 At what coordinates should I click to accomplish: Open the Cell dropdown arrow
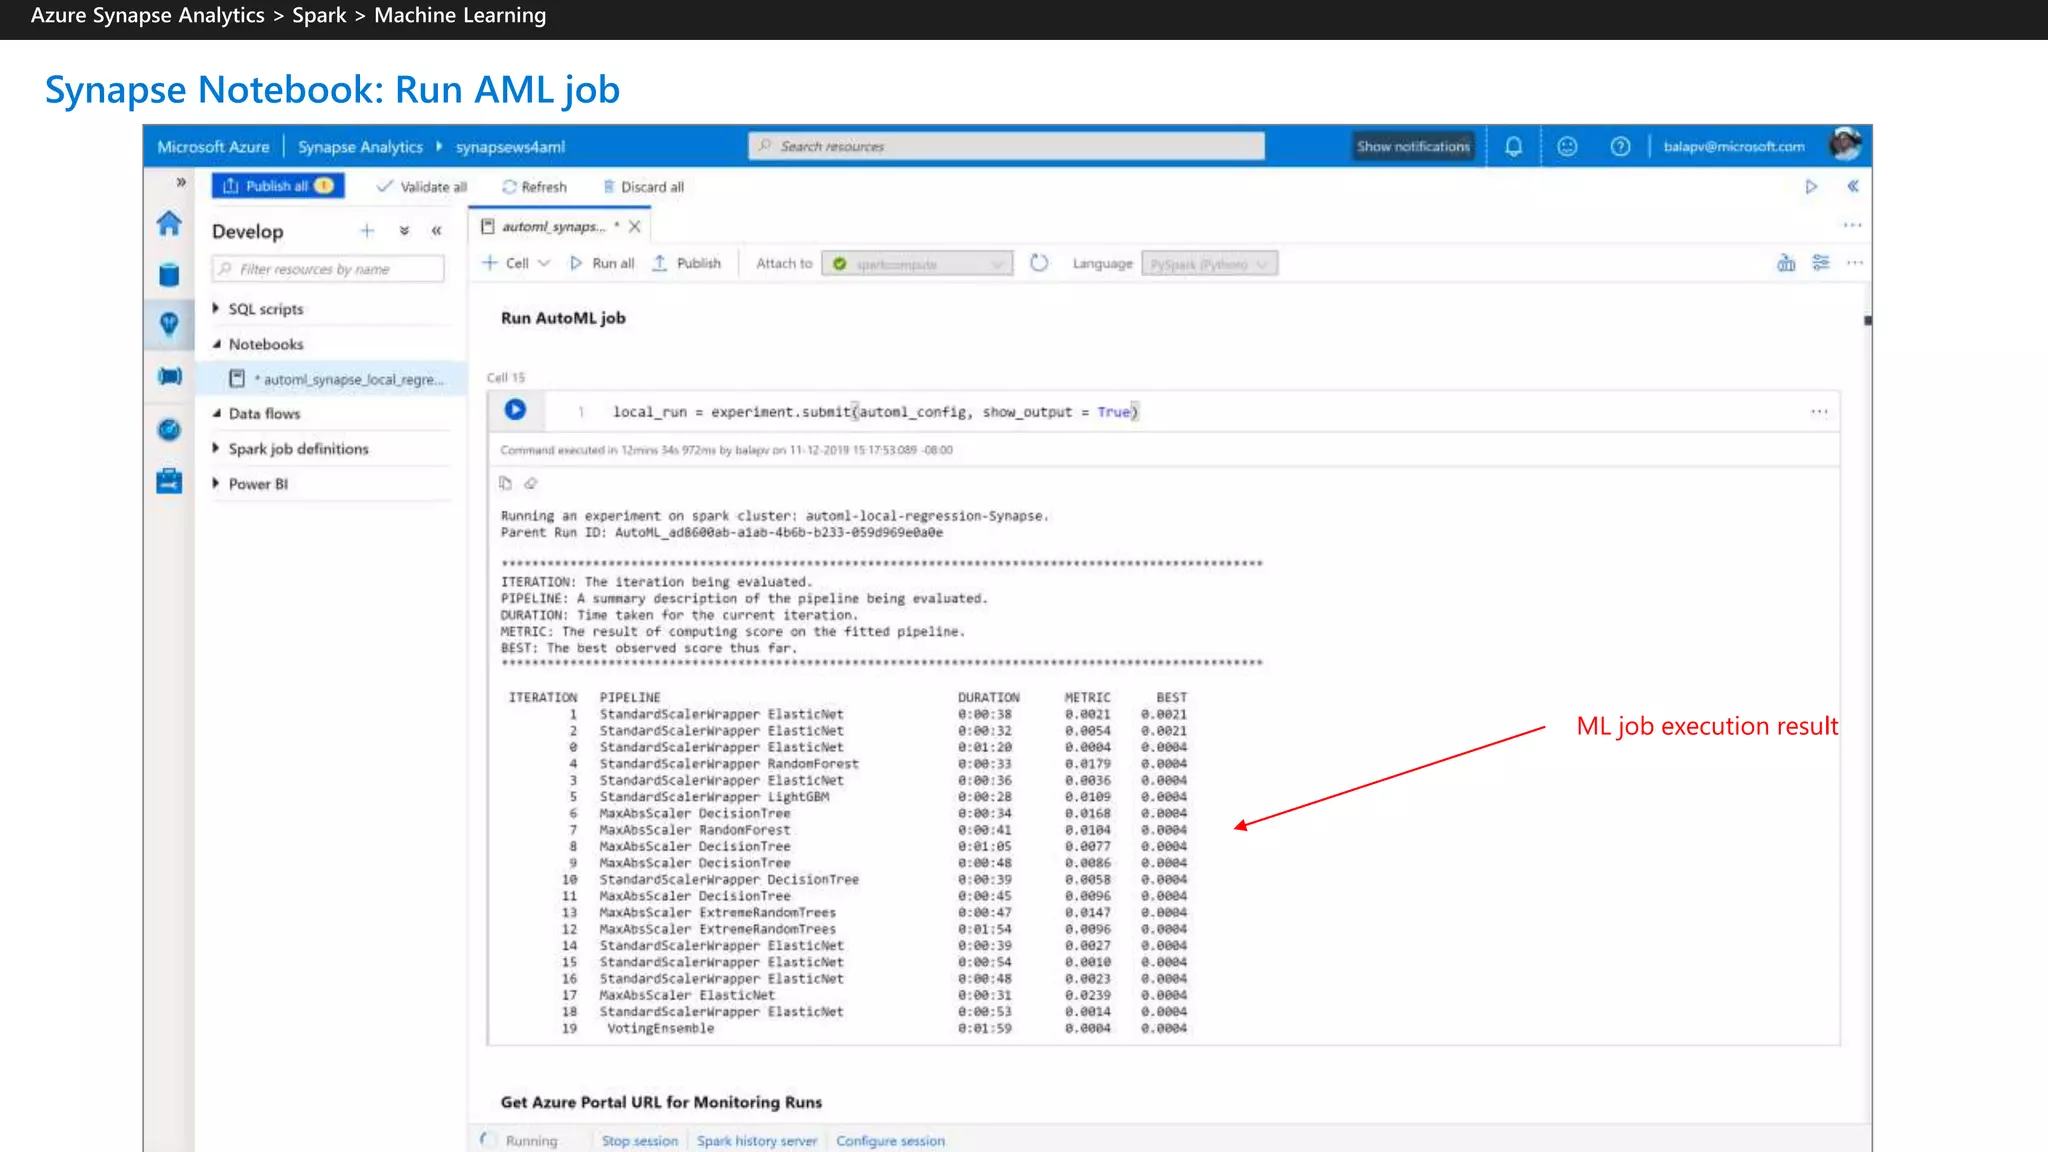[544, 263]
